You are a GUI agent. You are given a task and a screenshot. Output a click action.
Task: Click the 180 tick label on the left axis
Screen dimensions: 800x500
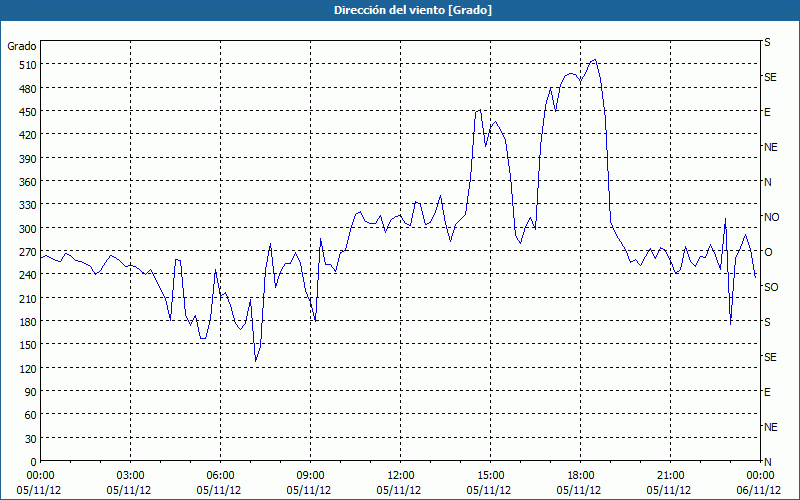28,322
